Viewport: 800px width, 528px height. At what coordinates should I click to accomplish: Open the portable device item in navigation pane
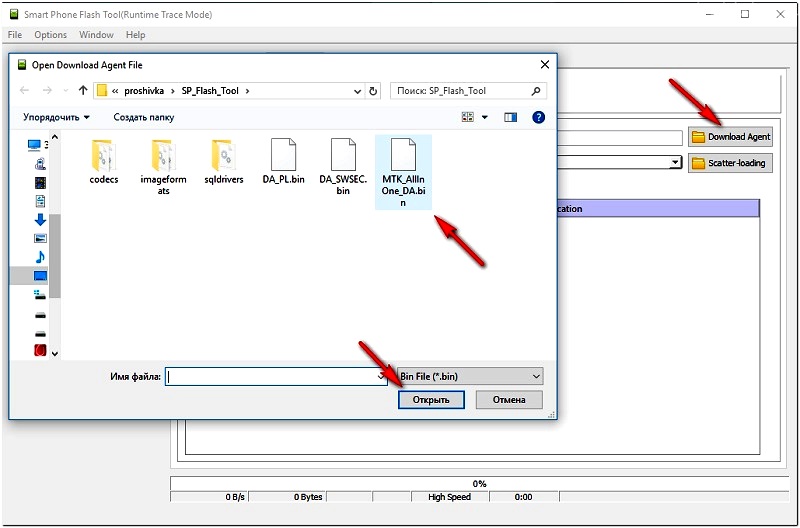pos(40,164)
